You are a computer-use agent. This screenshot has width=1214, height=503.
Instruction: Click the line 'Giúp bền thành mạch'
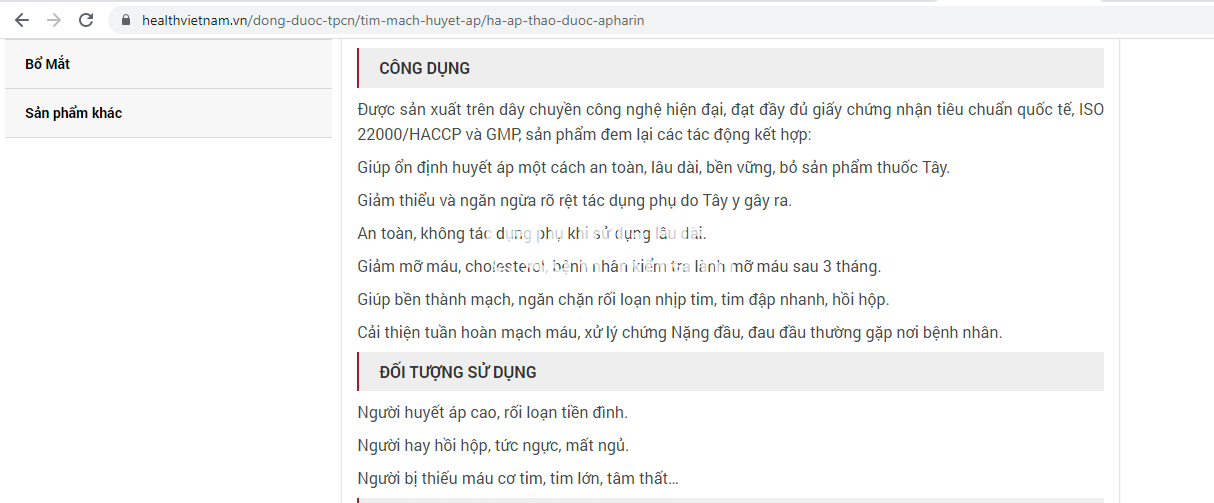[x=622, y=299]
